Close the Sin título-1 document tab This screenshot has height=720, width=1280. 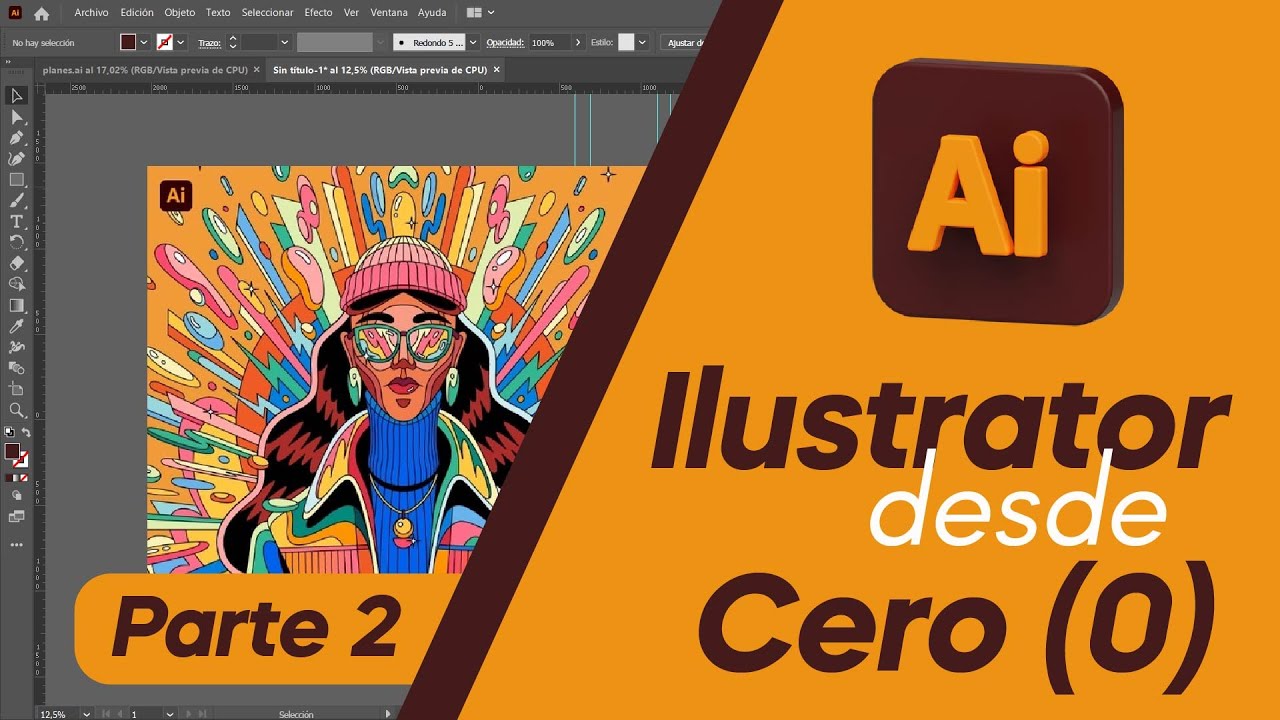(497, 70)
